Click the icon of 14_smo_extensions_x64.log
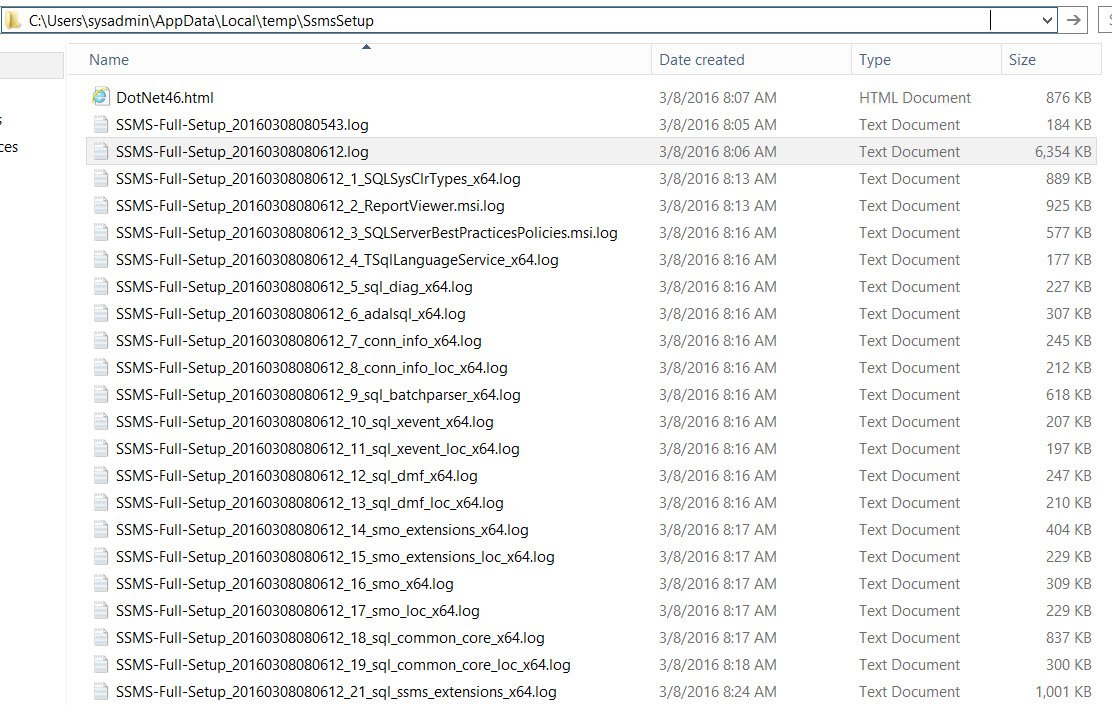 pos(101,529)
